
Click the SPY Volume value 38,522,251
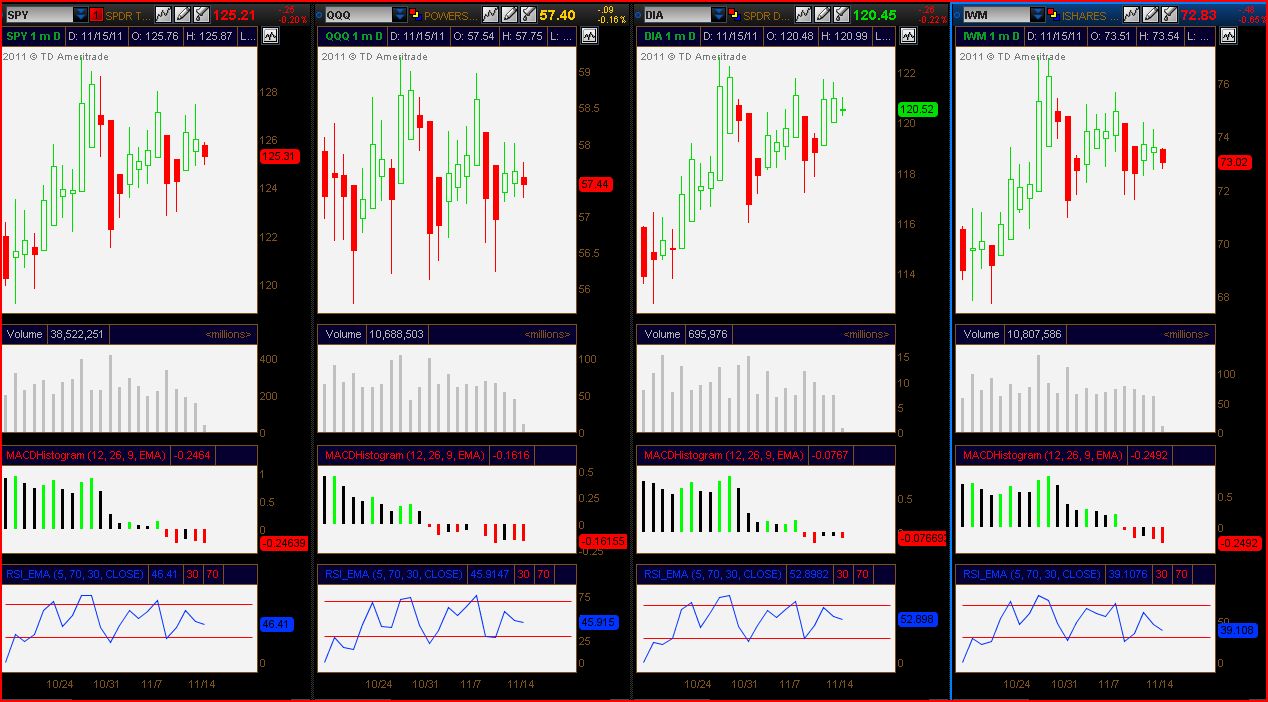(76, 334)
